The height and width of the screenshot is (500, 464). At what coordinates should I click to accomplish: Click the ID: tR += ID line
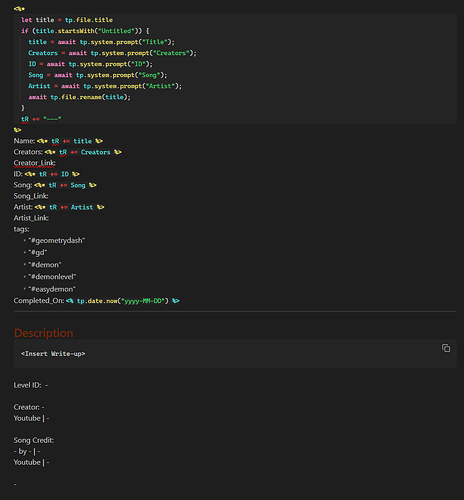pyautogui.click(x=47, y=174)
